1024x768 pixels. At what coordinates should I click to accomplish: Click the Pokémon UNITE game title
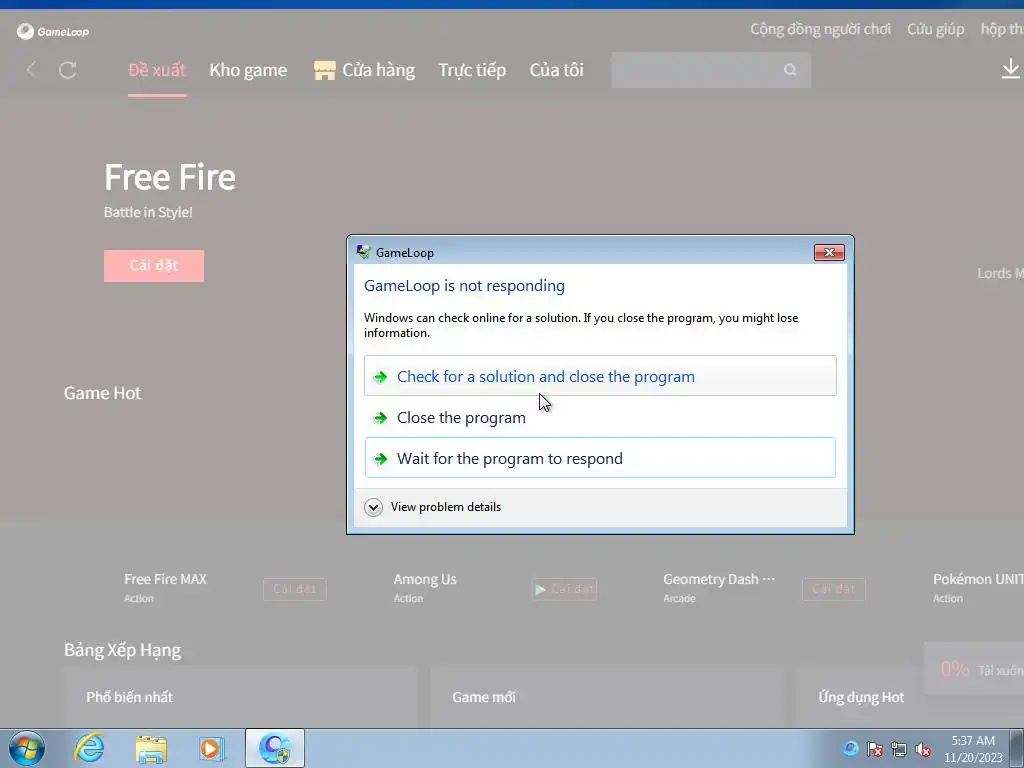(978, 579)
